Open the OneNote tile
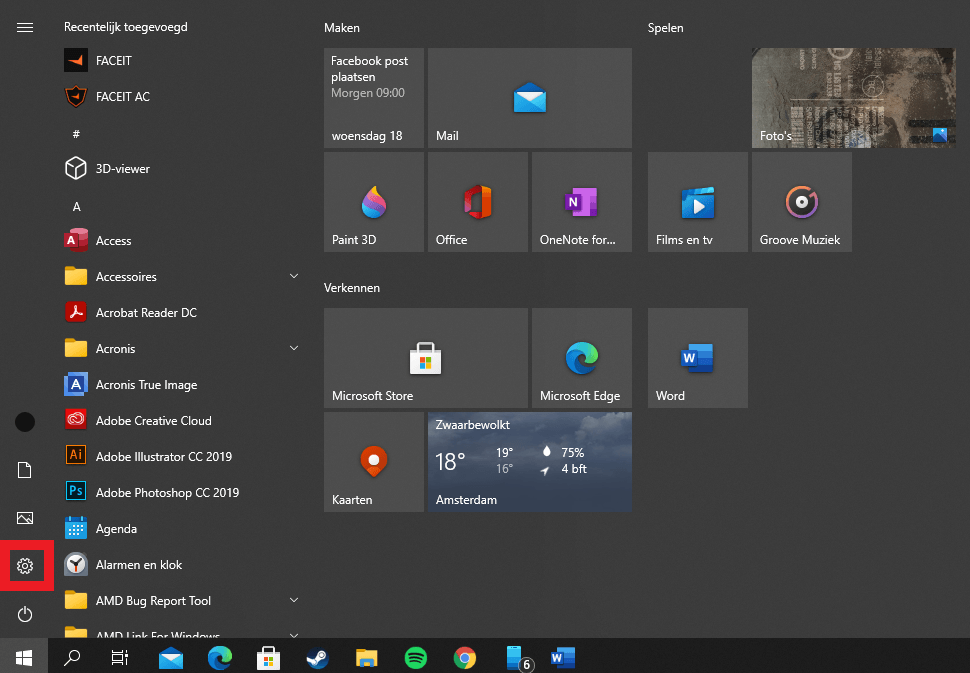Image resolution: width=970 pixels, height=673 pixels. [x=582, y=202]
